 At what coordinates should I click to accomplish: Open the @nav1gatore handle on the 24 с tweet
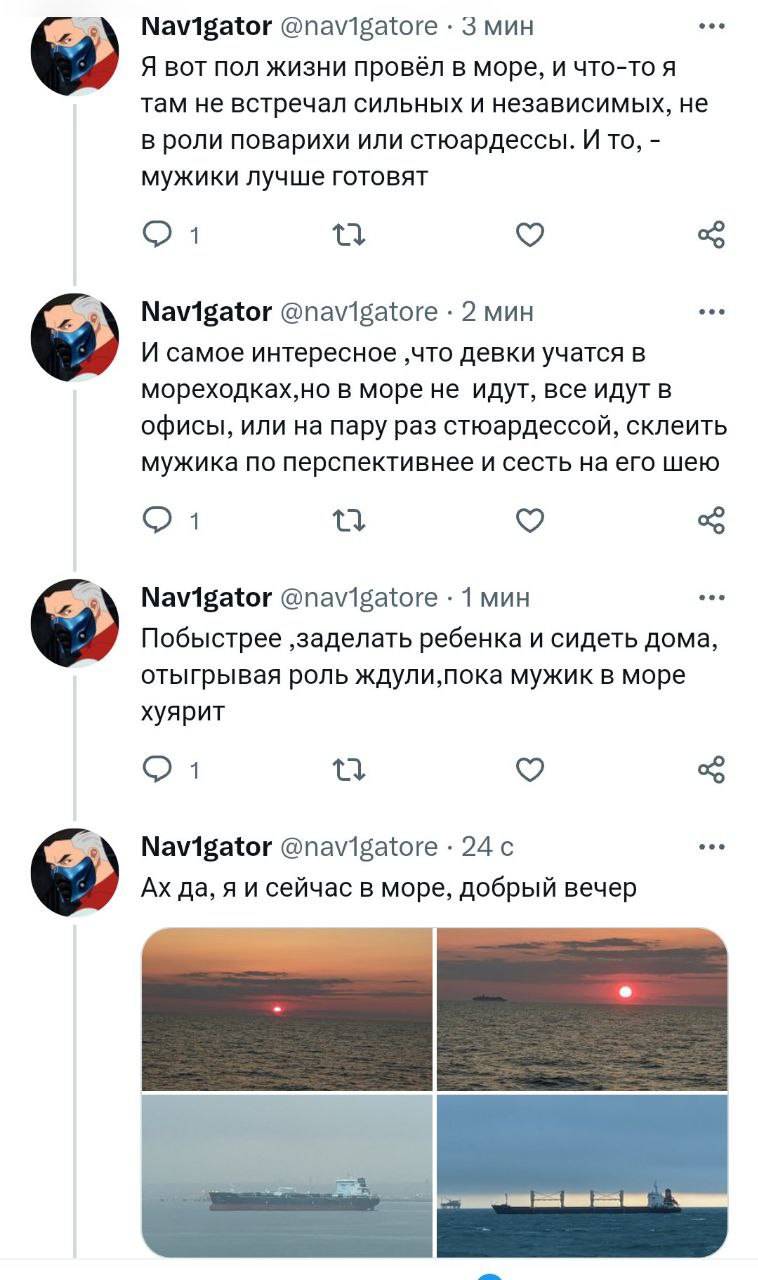[x=359, y=847]
